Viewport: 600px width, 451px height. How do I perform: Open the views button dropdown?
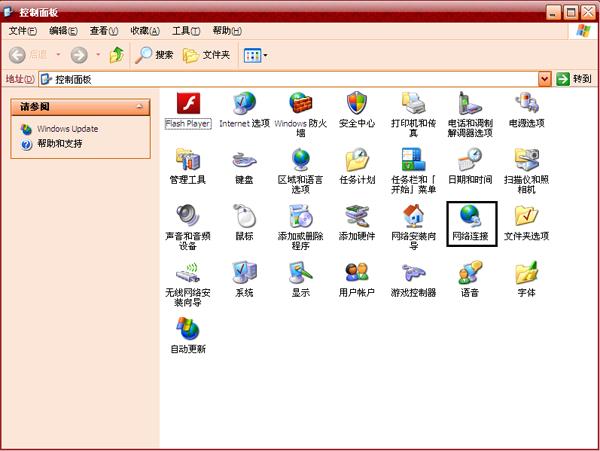(265, 55)
